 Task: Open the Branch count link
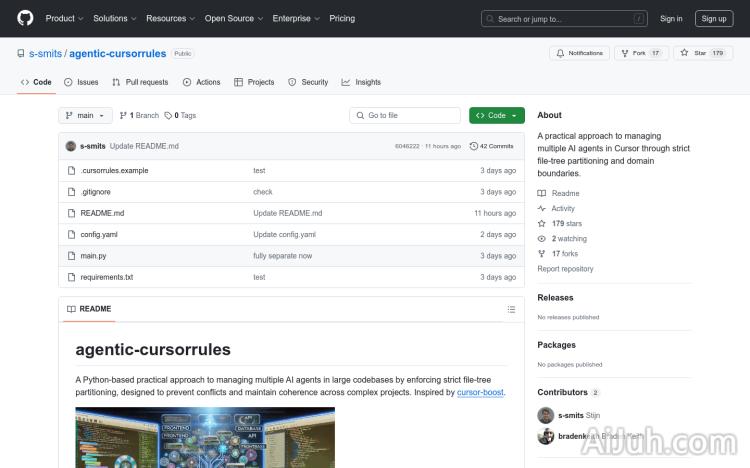coord(139,116)
